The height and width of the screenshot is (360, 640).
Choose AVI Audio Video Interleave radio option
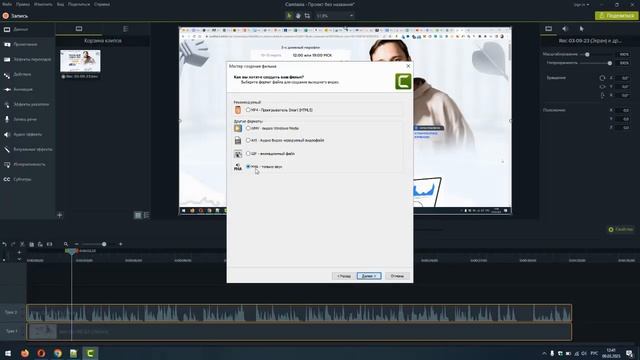click(x=248, y=140)
